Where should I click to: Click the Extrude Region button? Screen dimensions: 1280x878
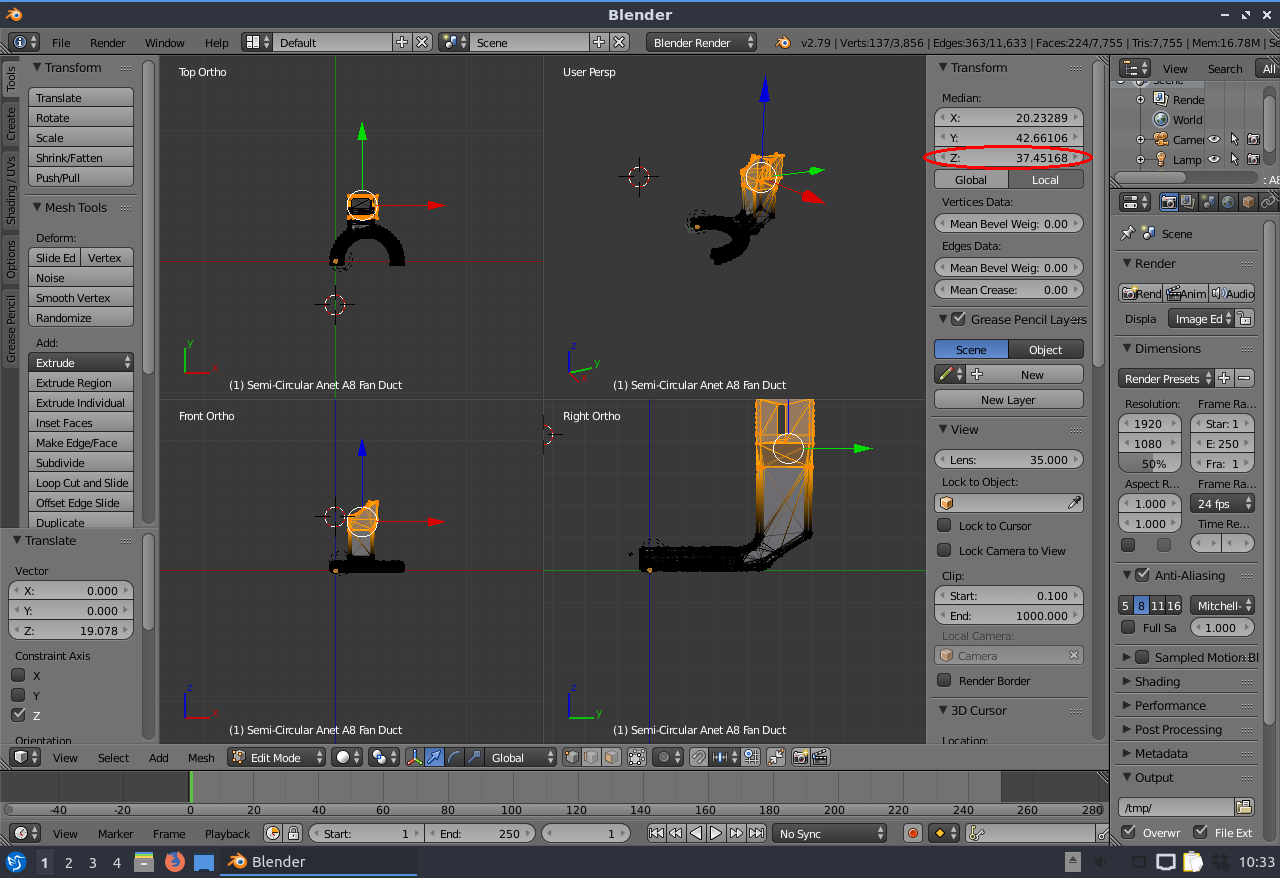tap(81, 383)
